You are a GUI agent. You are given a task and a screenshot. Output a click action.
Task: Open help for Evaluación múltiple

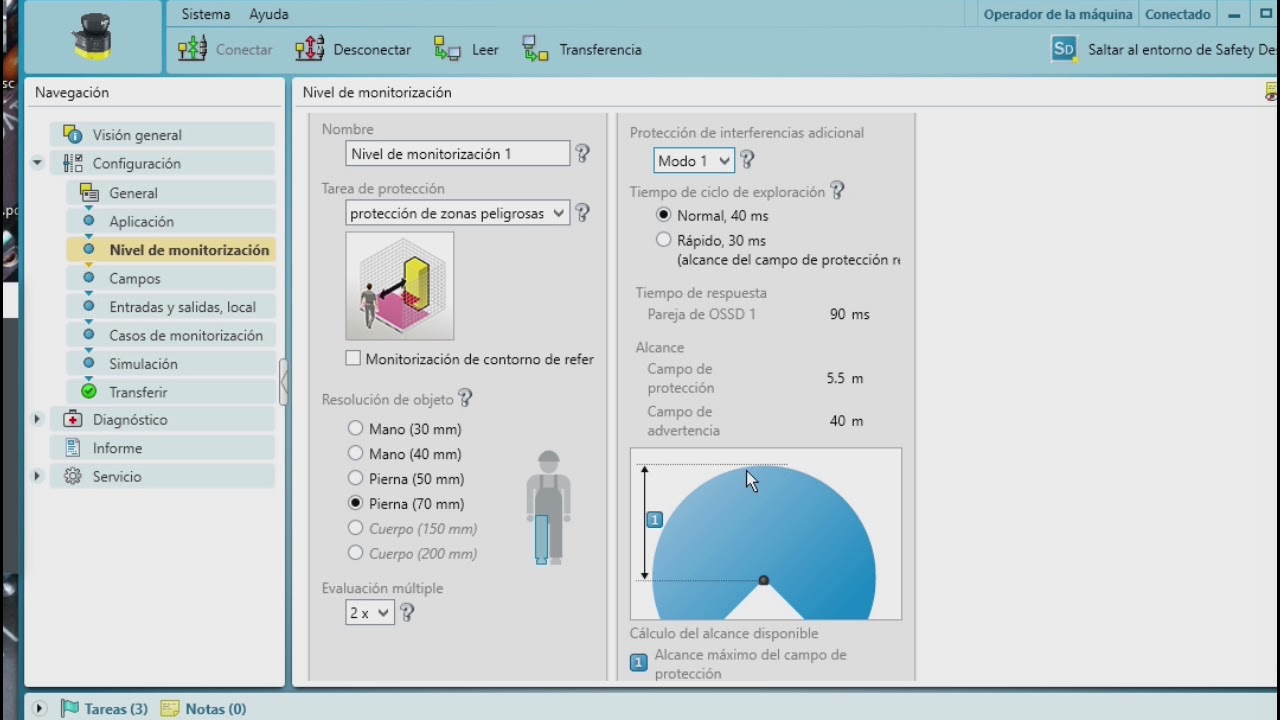(x=407, y=613)
